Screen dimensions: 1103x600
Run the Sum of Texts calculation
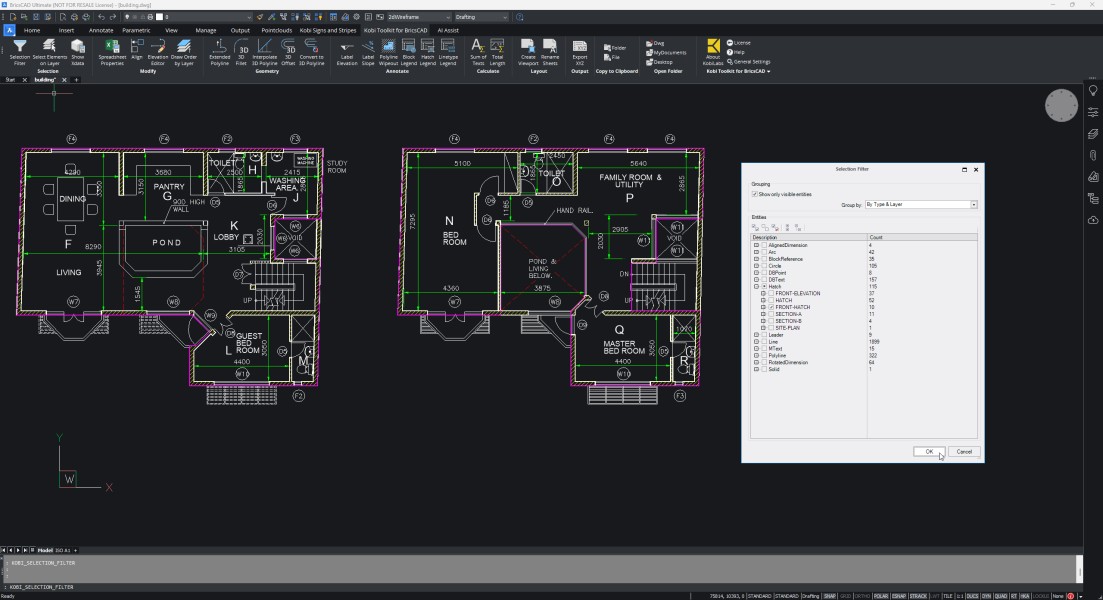pos(478,53)
